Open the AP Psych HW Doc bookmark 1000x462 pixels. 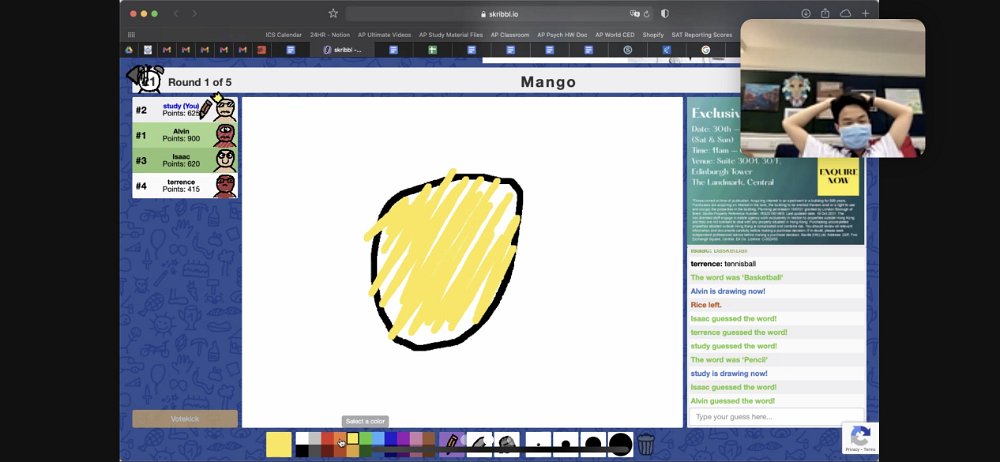tap(562, 35)
